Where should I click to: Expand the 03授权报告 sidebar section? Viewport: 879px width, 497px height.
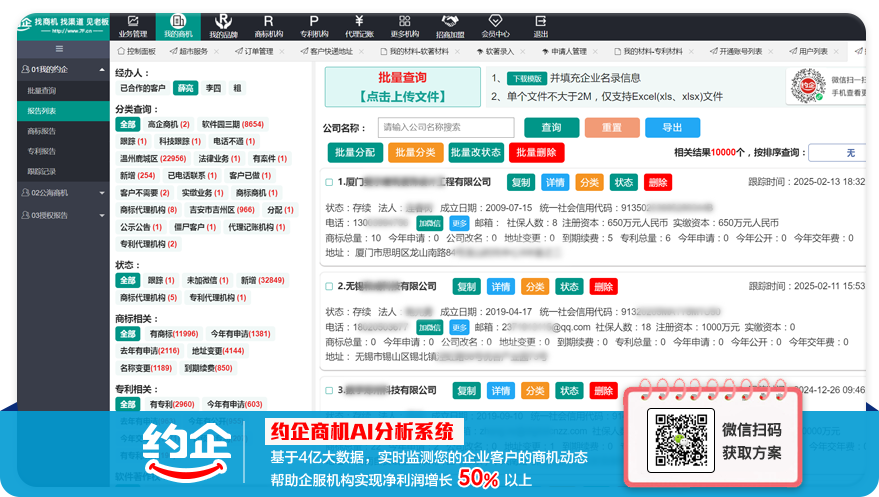coord(63,215)
